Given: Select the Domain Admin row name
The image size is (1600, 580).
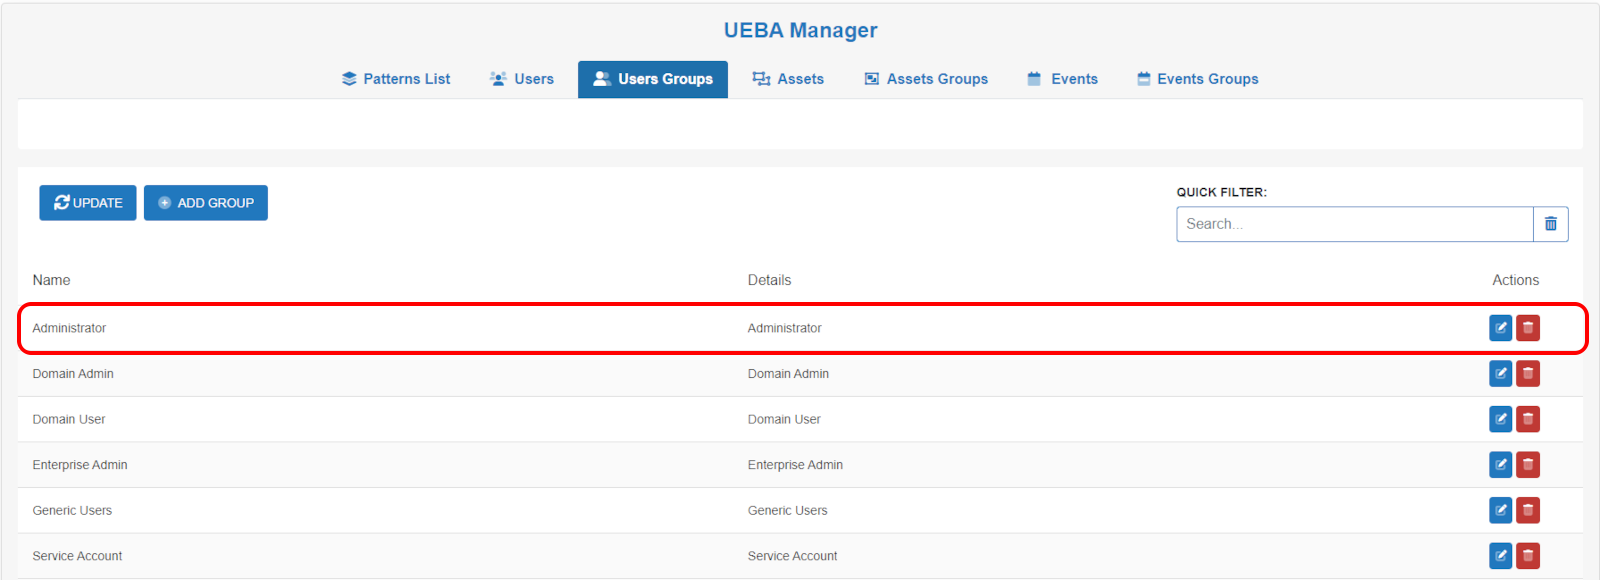Looking at the screenshot, I should 73,374.
